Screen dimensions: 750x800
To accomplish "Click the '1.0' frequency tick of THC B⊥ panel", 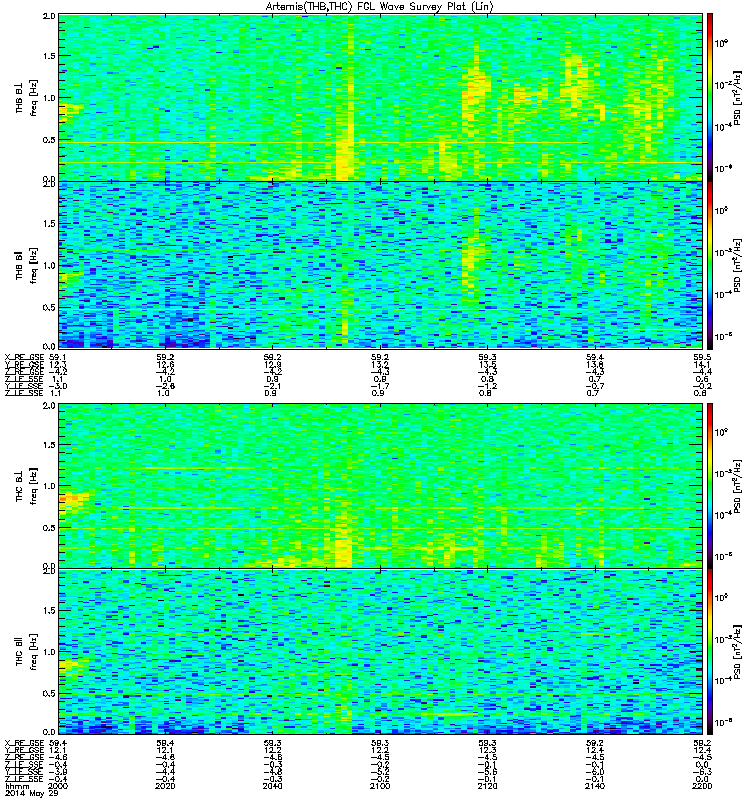I will point(49,486).
